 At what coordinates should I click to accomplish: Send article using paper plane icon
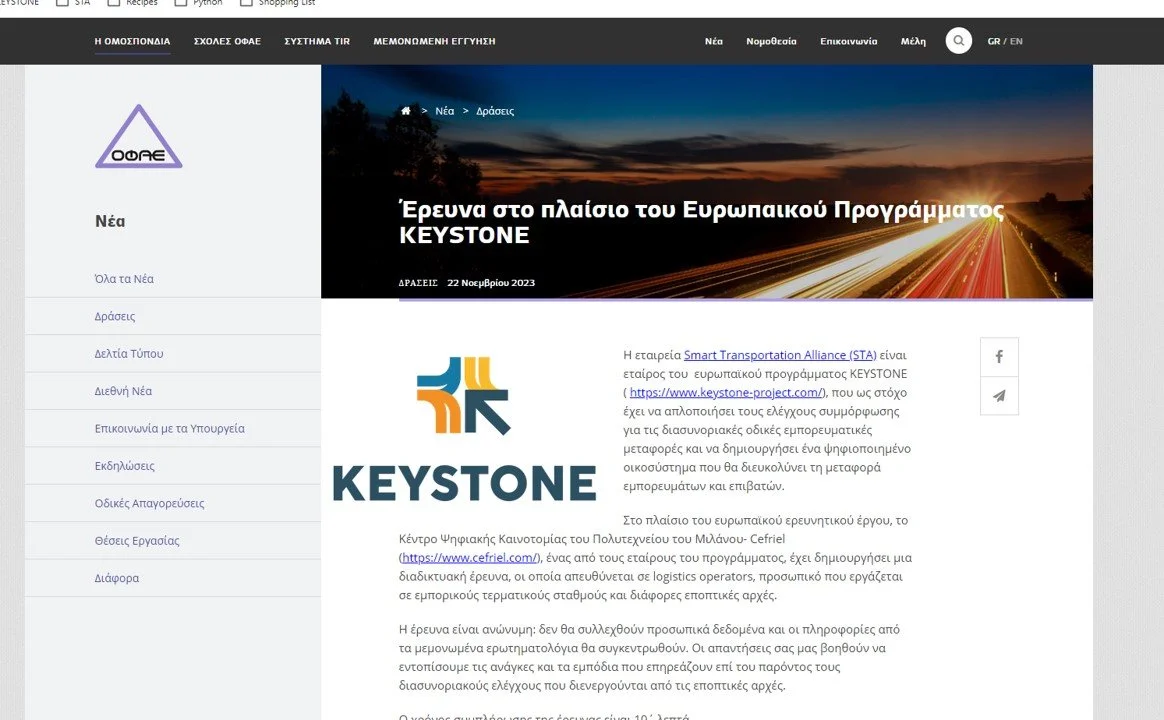click(999, 396)
